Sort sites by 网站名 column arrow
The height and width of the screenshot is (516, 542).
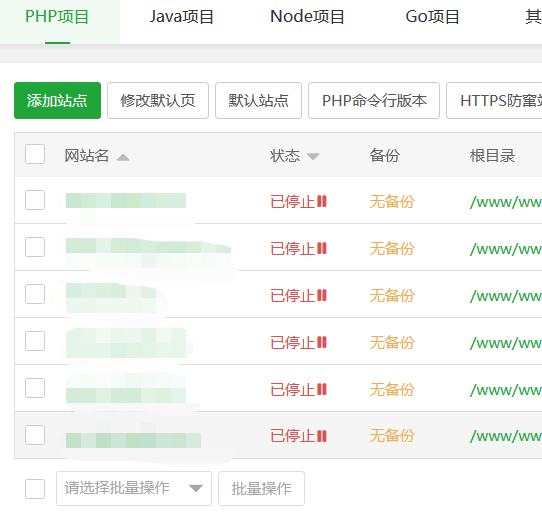pyautogui.click(x=123, y=158)
